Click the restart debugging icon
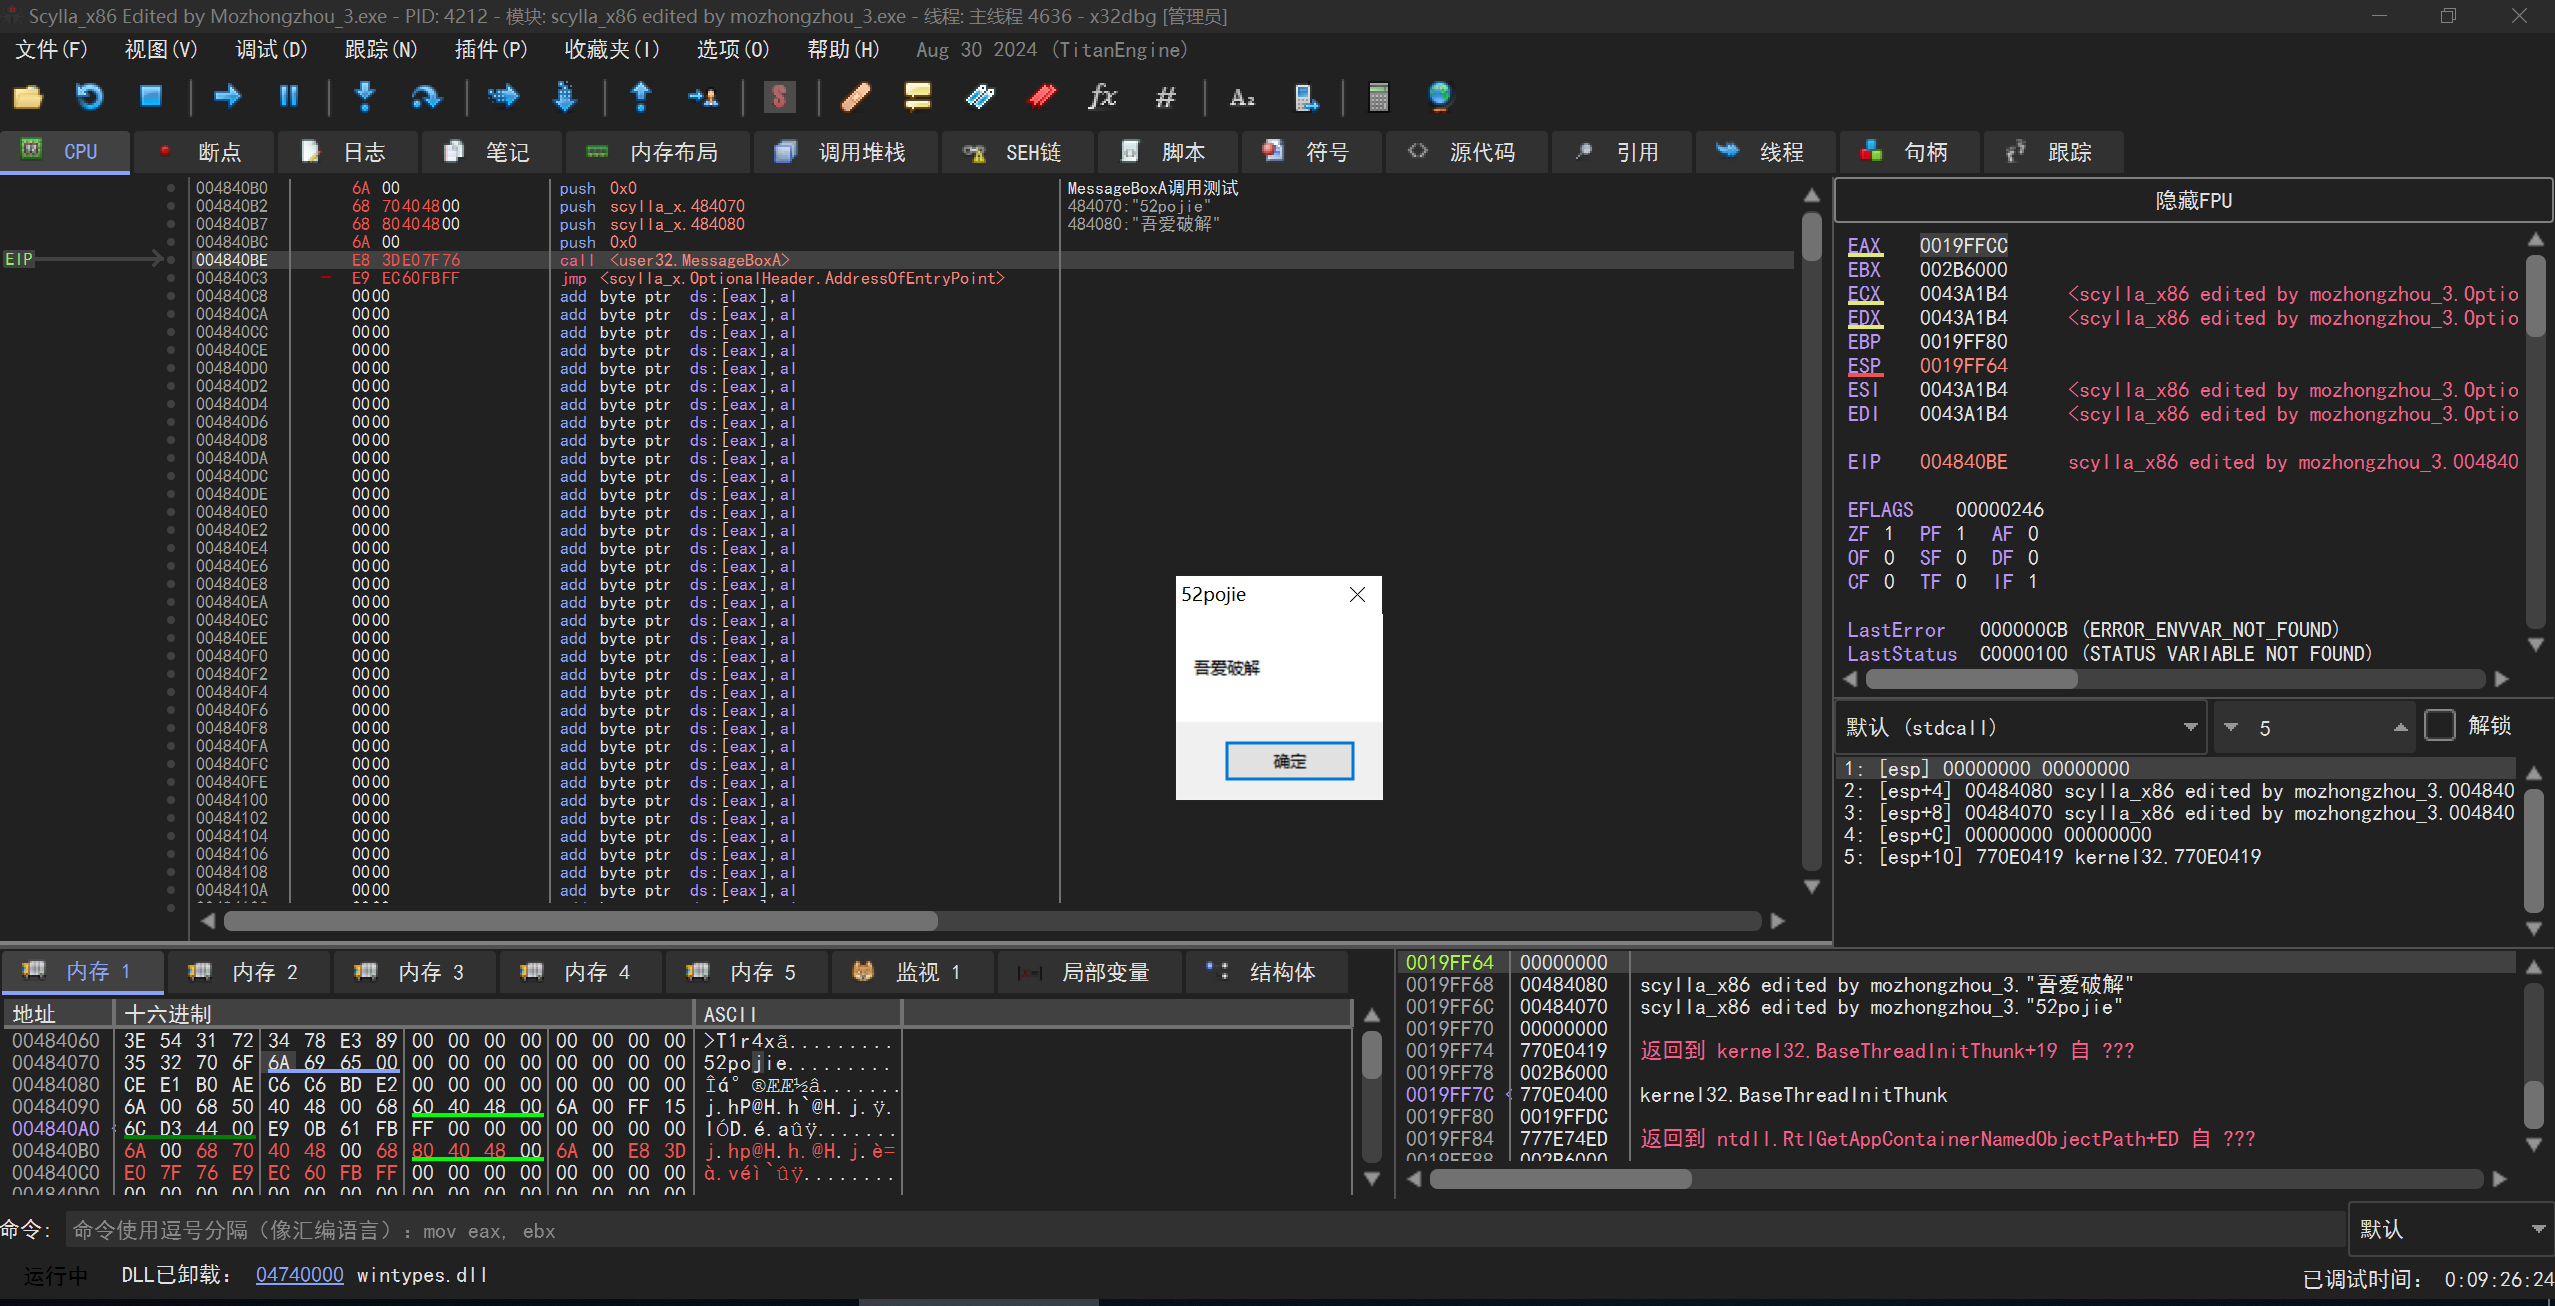Image resolution: width=2555 pixels, height=1306 pixels. [90, 97]
